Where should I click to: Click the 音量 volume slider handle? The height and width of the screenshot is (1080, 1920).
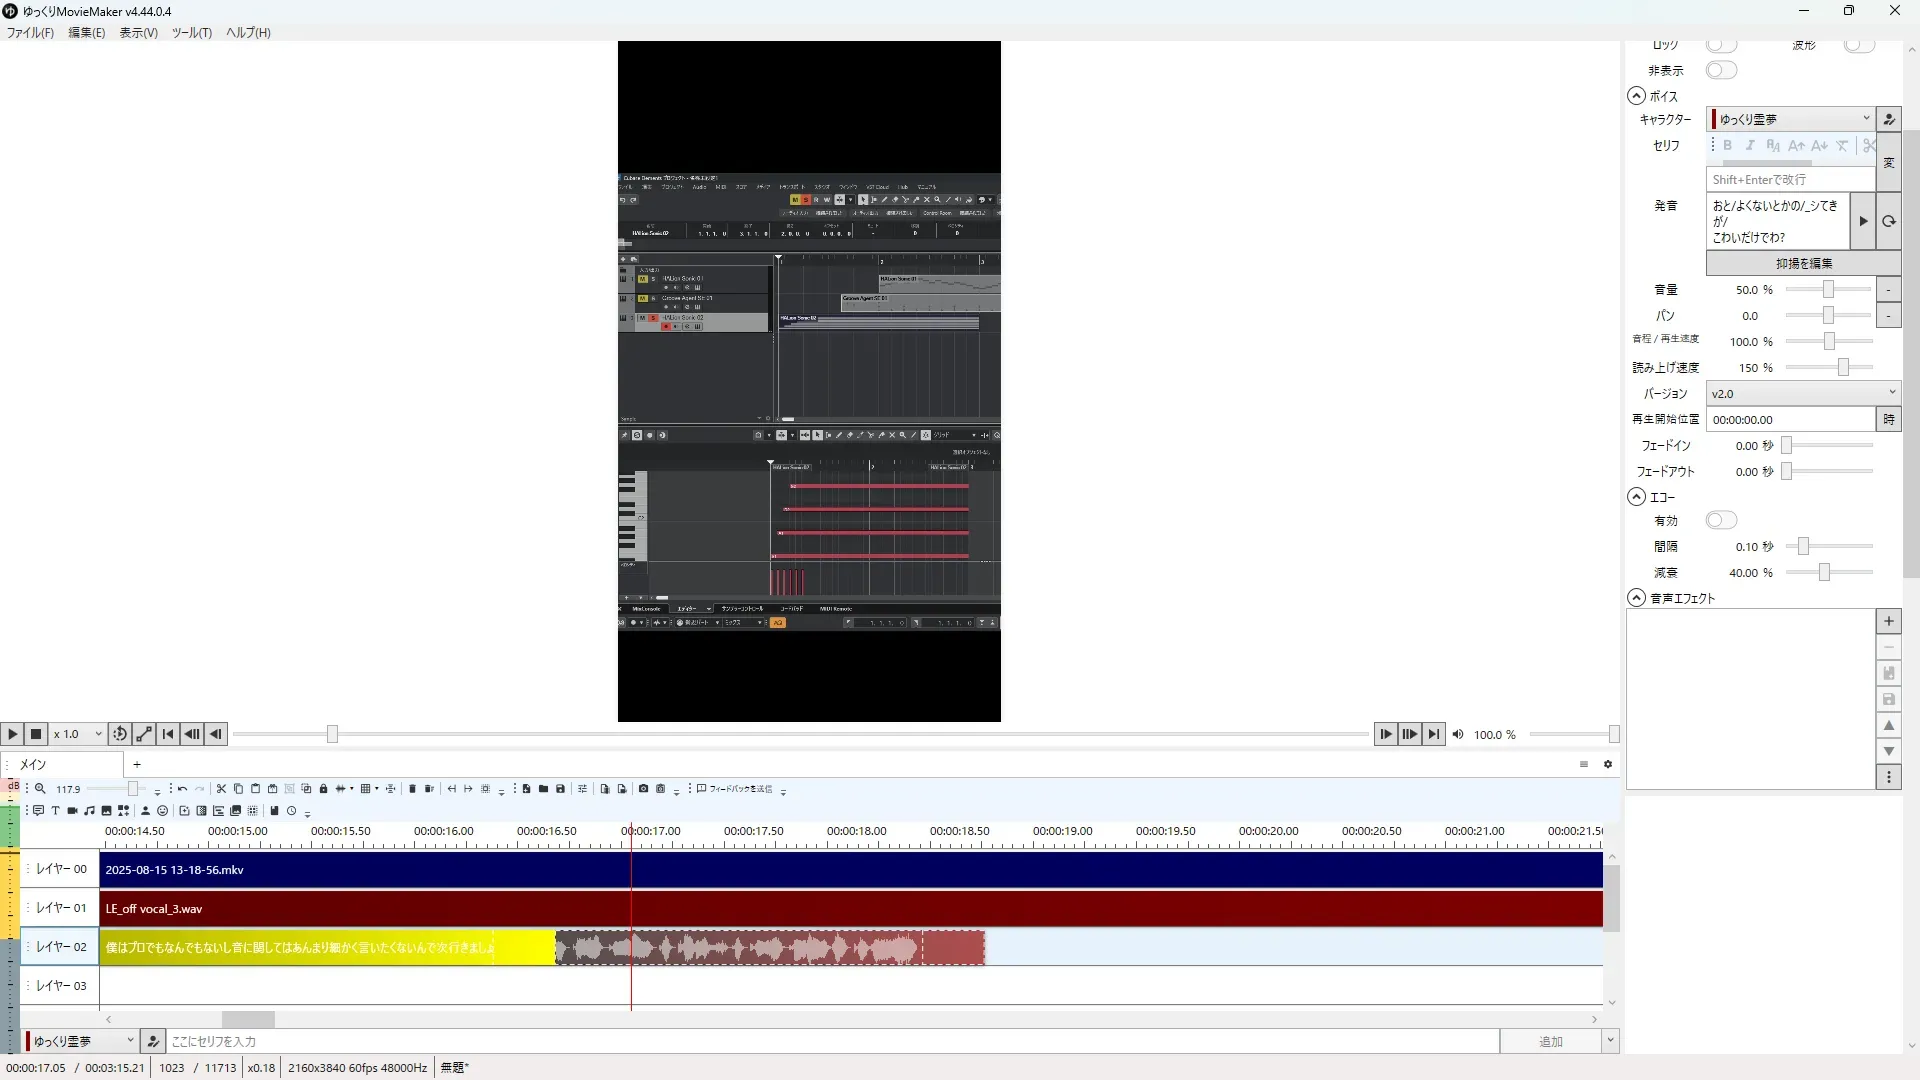[1828, 289]
